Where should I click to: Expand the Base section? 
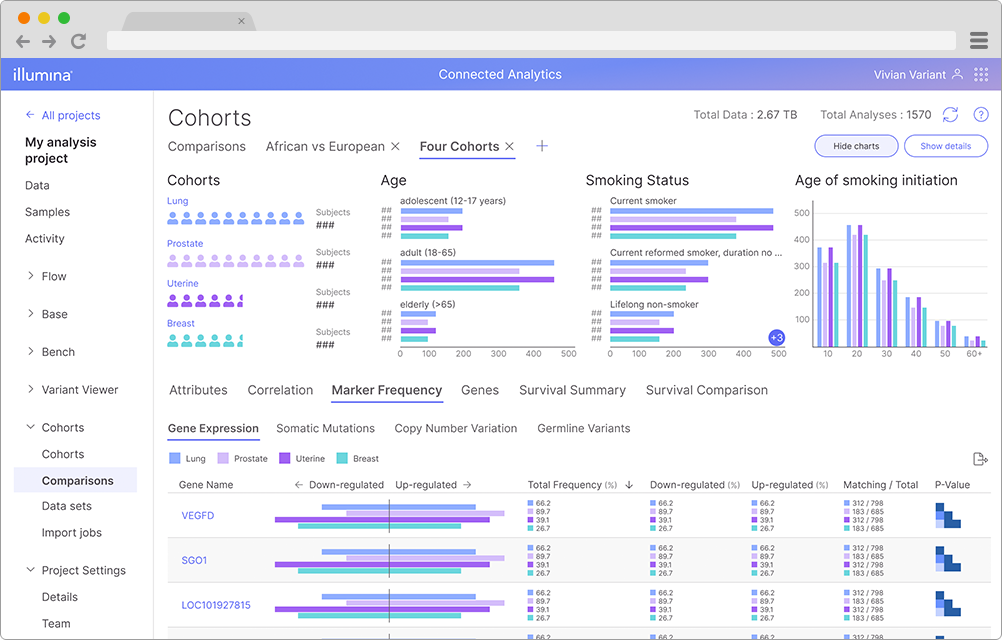point(31,314)
